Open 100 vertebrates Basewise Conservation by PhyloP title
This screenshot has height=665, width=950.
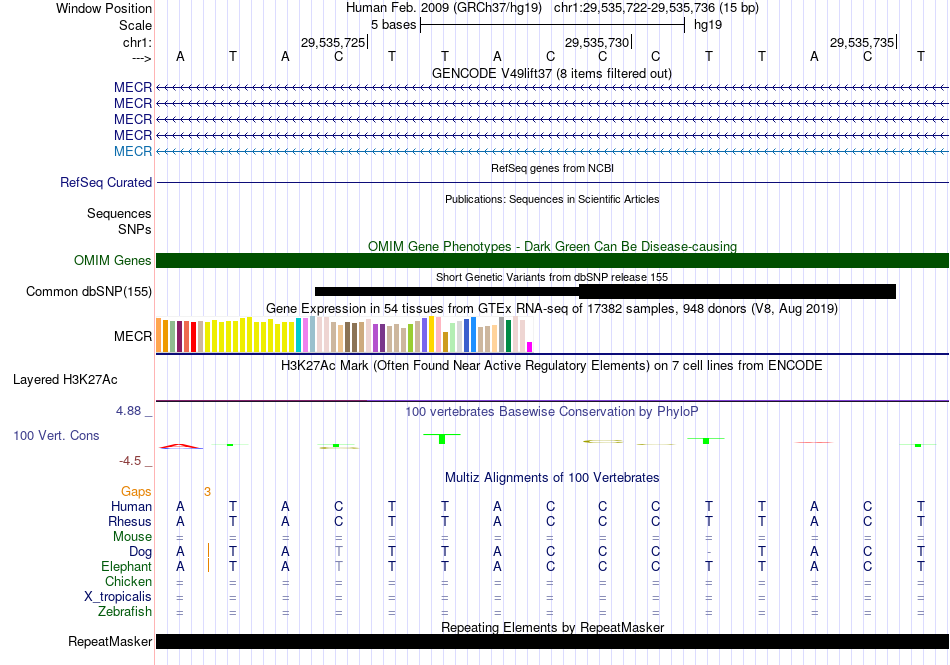click(x=551, y=411)
